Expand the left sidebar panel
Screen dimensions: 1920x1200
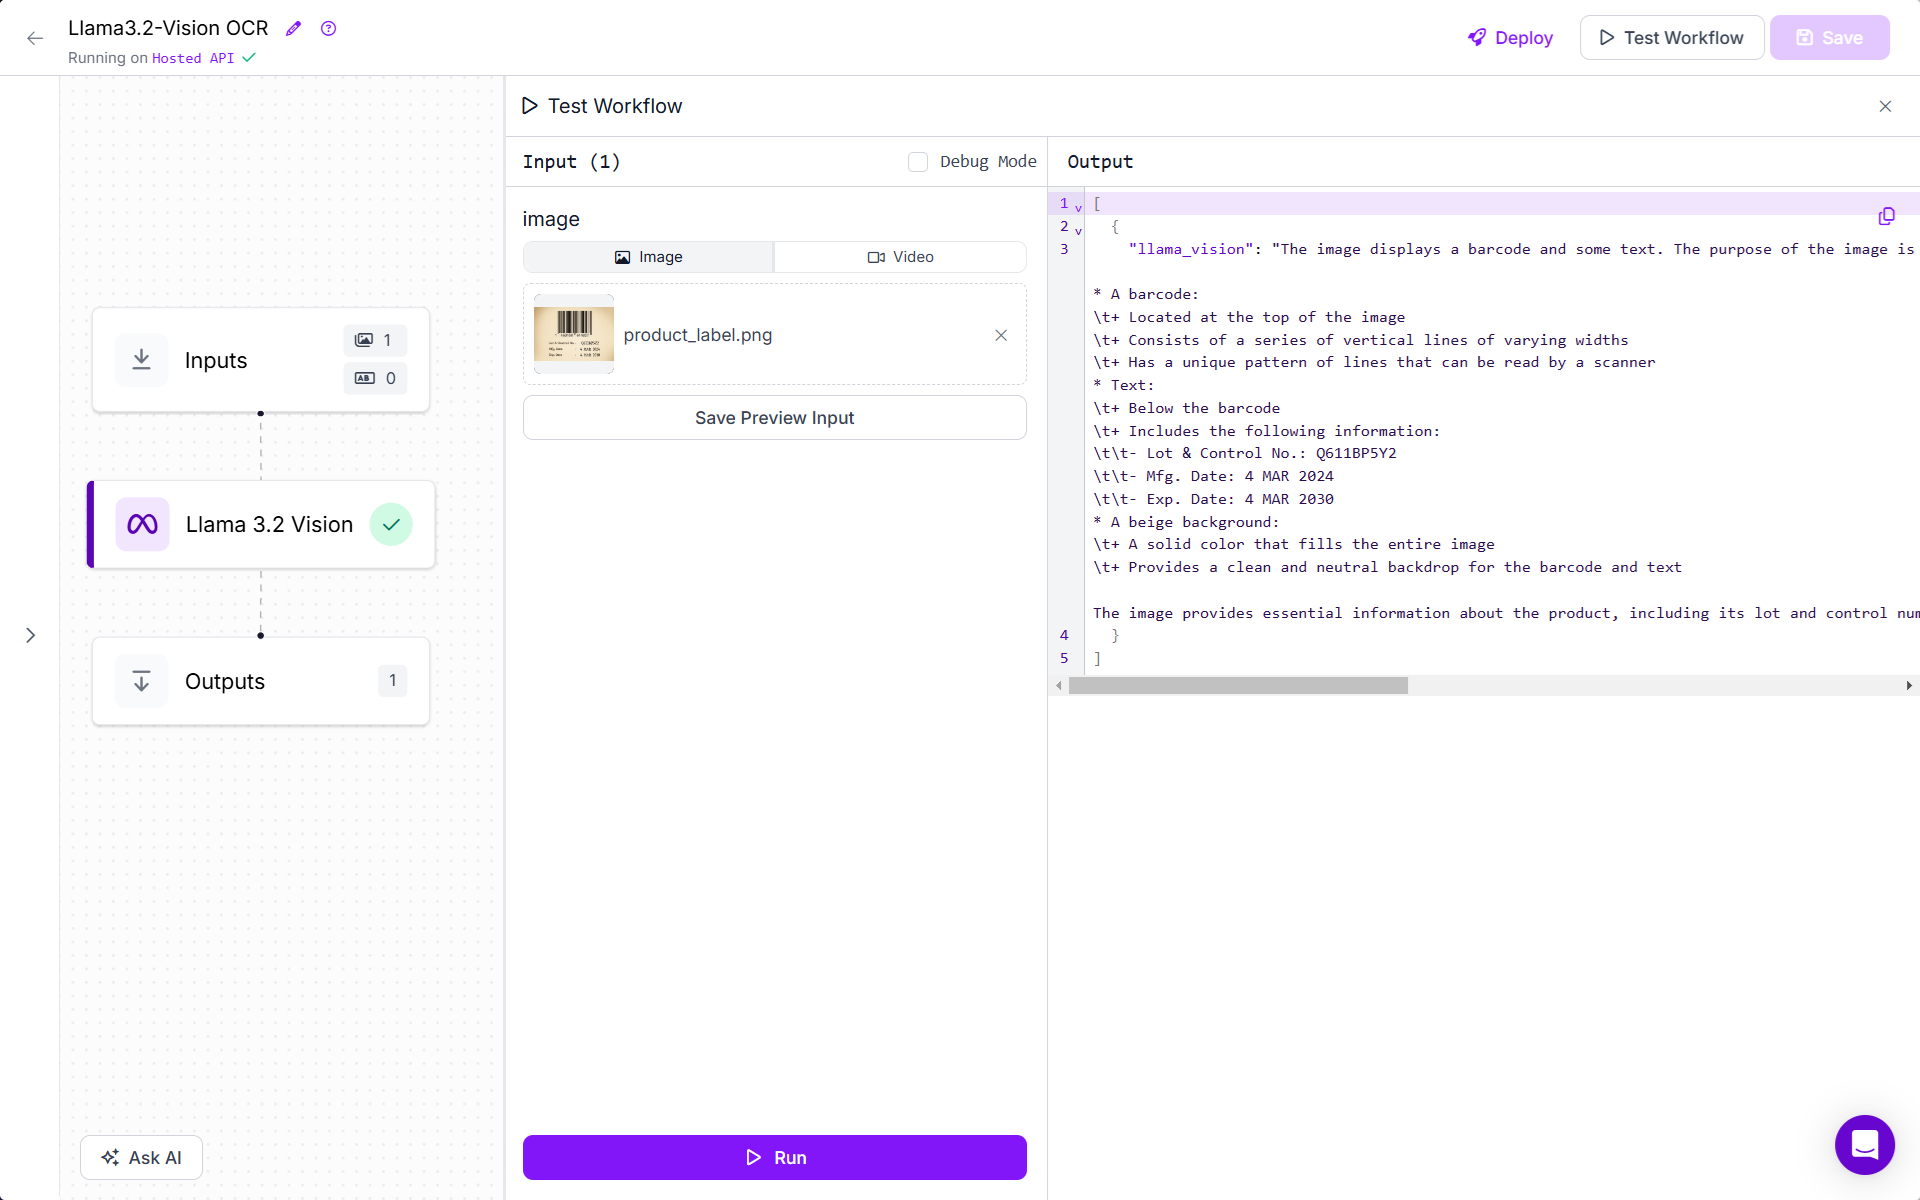pos(30,635)
